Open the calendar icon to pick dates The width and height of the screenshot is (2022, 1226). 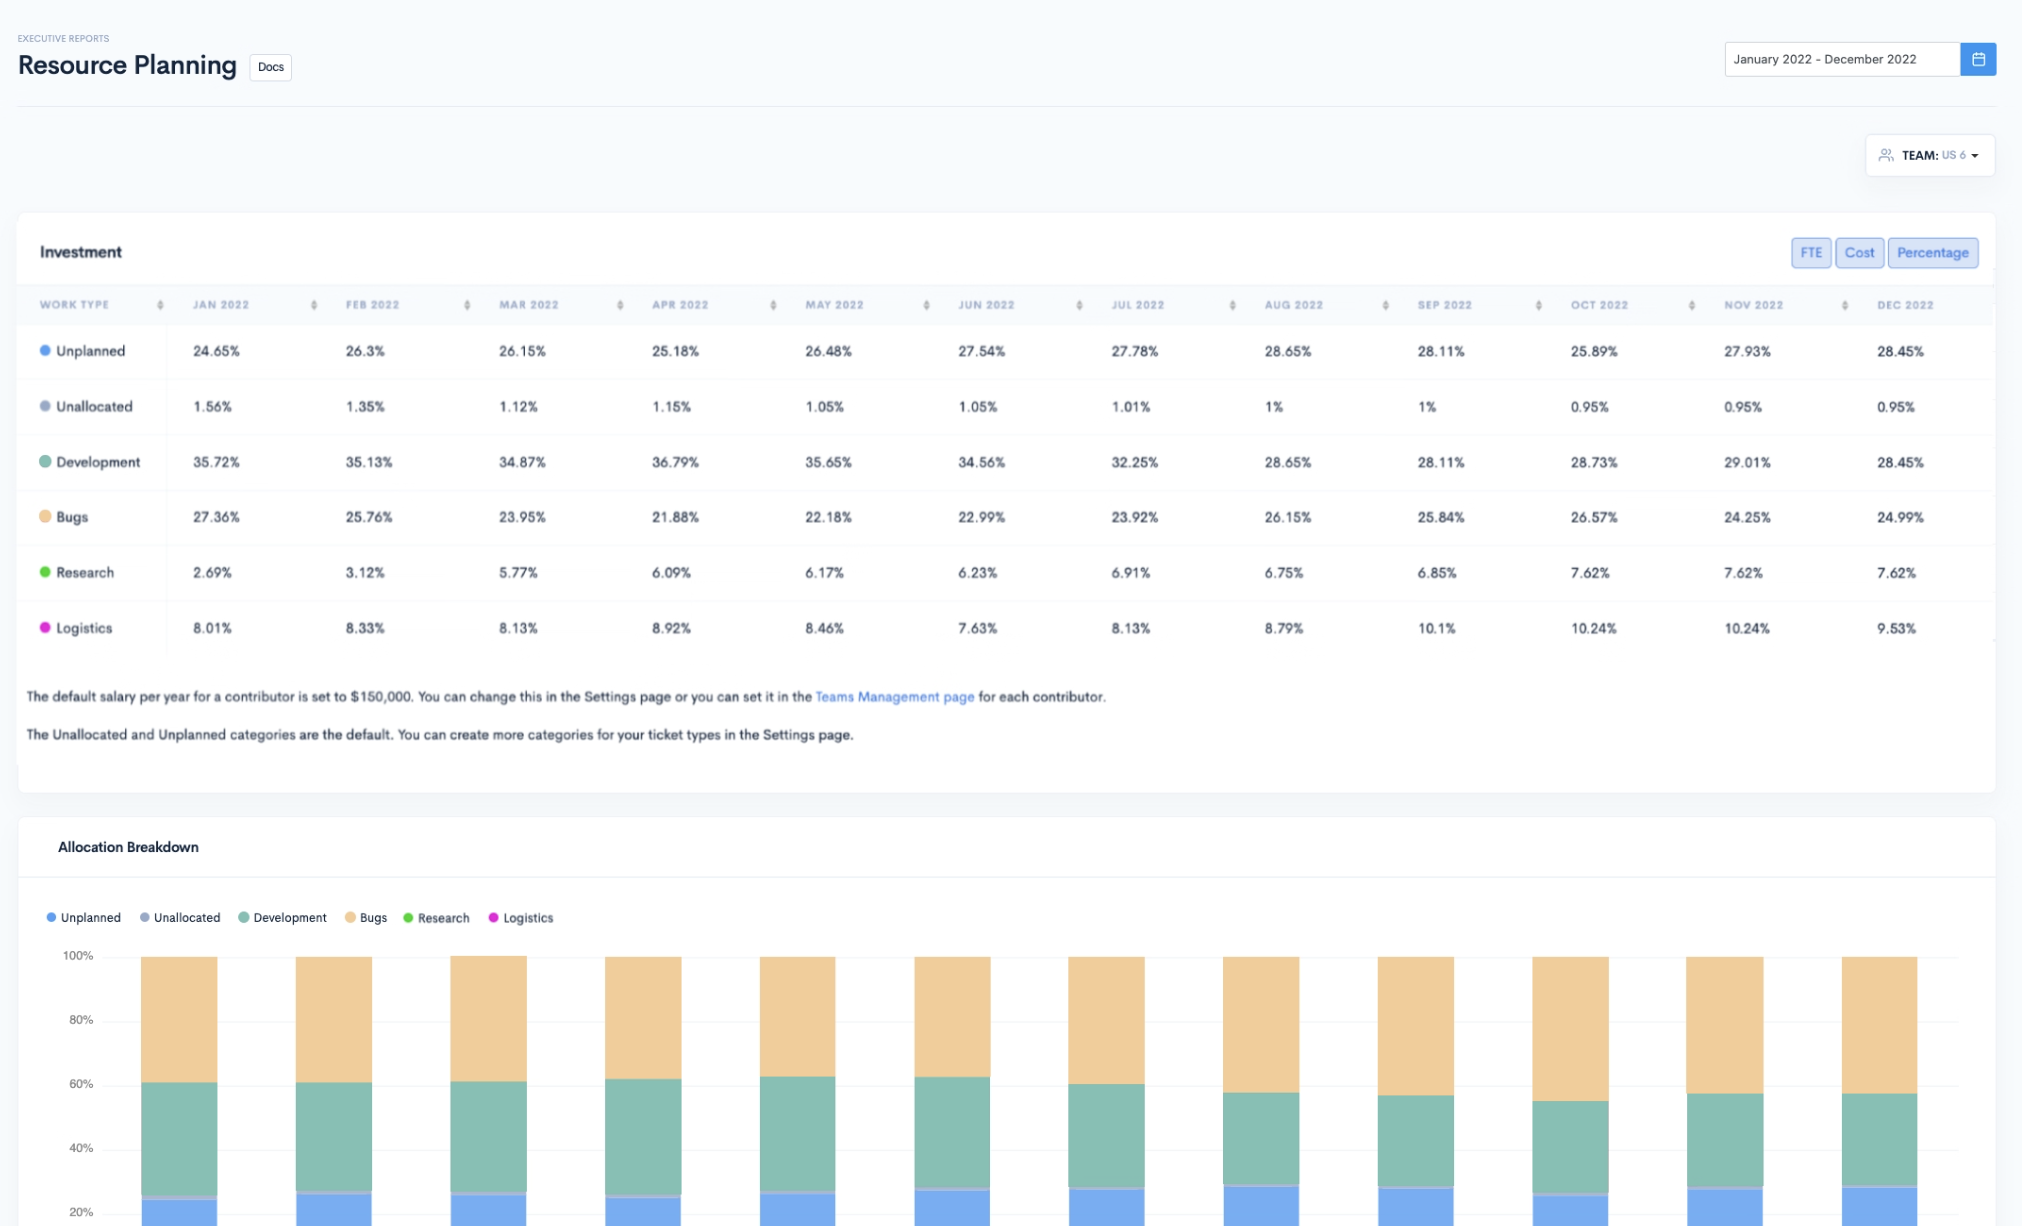click(x=1978, y=58)
